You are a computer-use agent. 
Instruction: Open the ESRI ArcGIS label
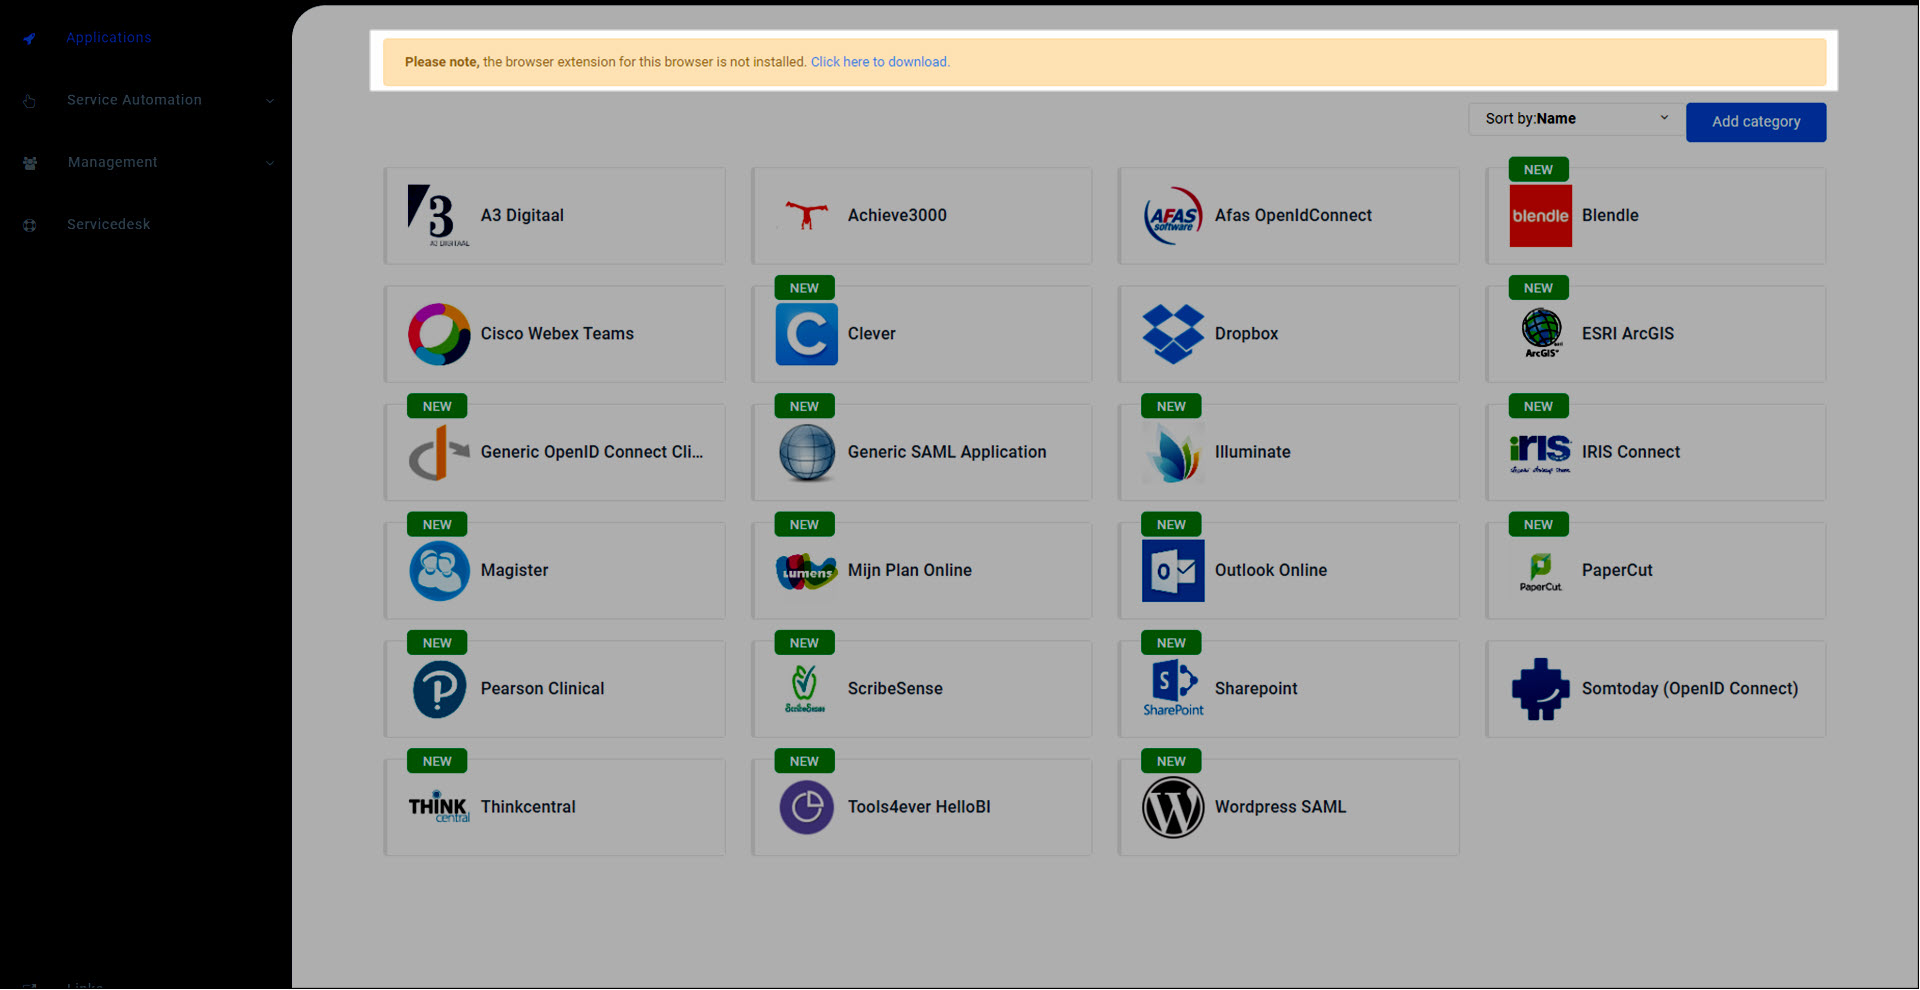coord(1627,334)
